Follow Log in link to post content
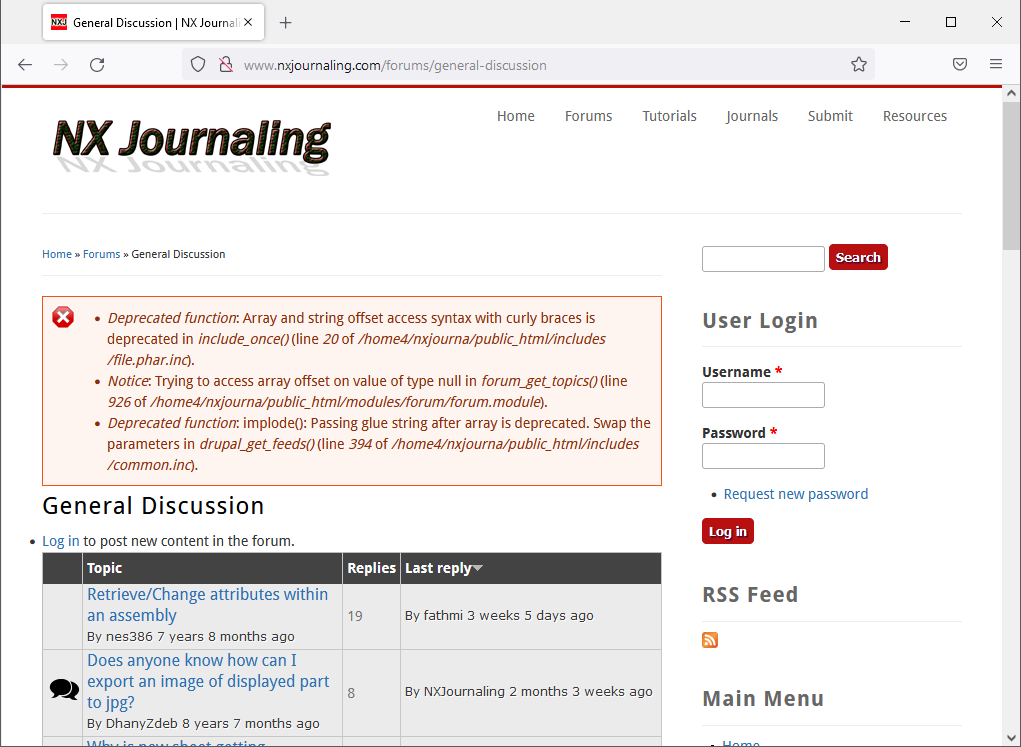This screenshot has width=1021, height=747. click(x=61, y=541)
